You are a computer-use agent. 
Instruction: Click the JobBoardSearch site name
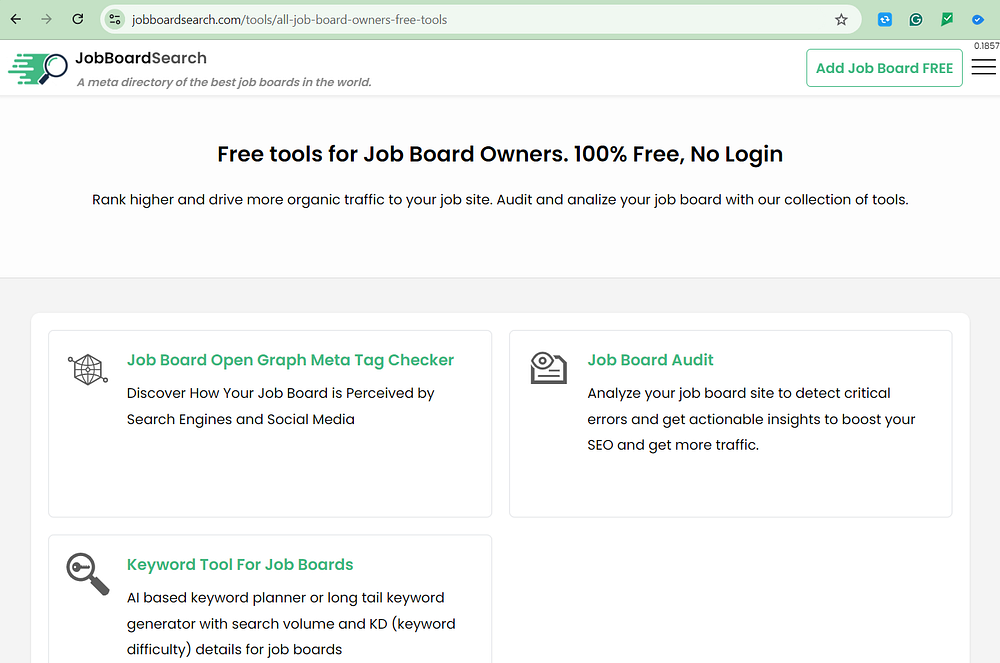click(141, 58)
